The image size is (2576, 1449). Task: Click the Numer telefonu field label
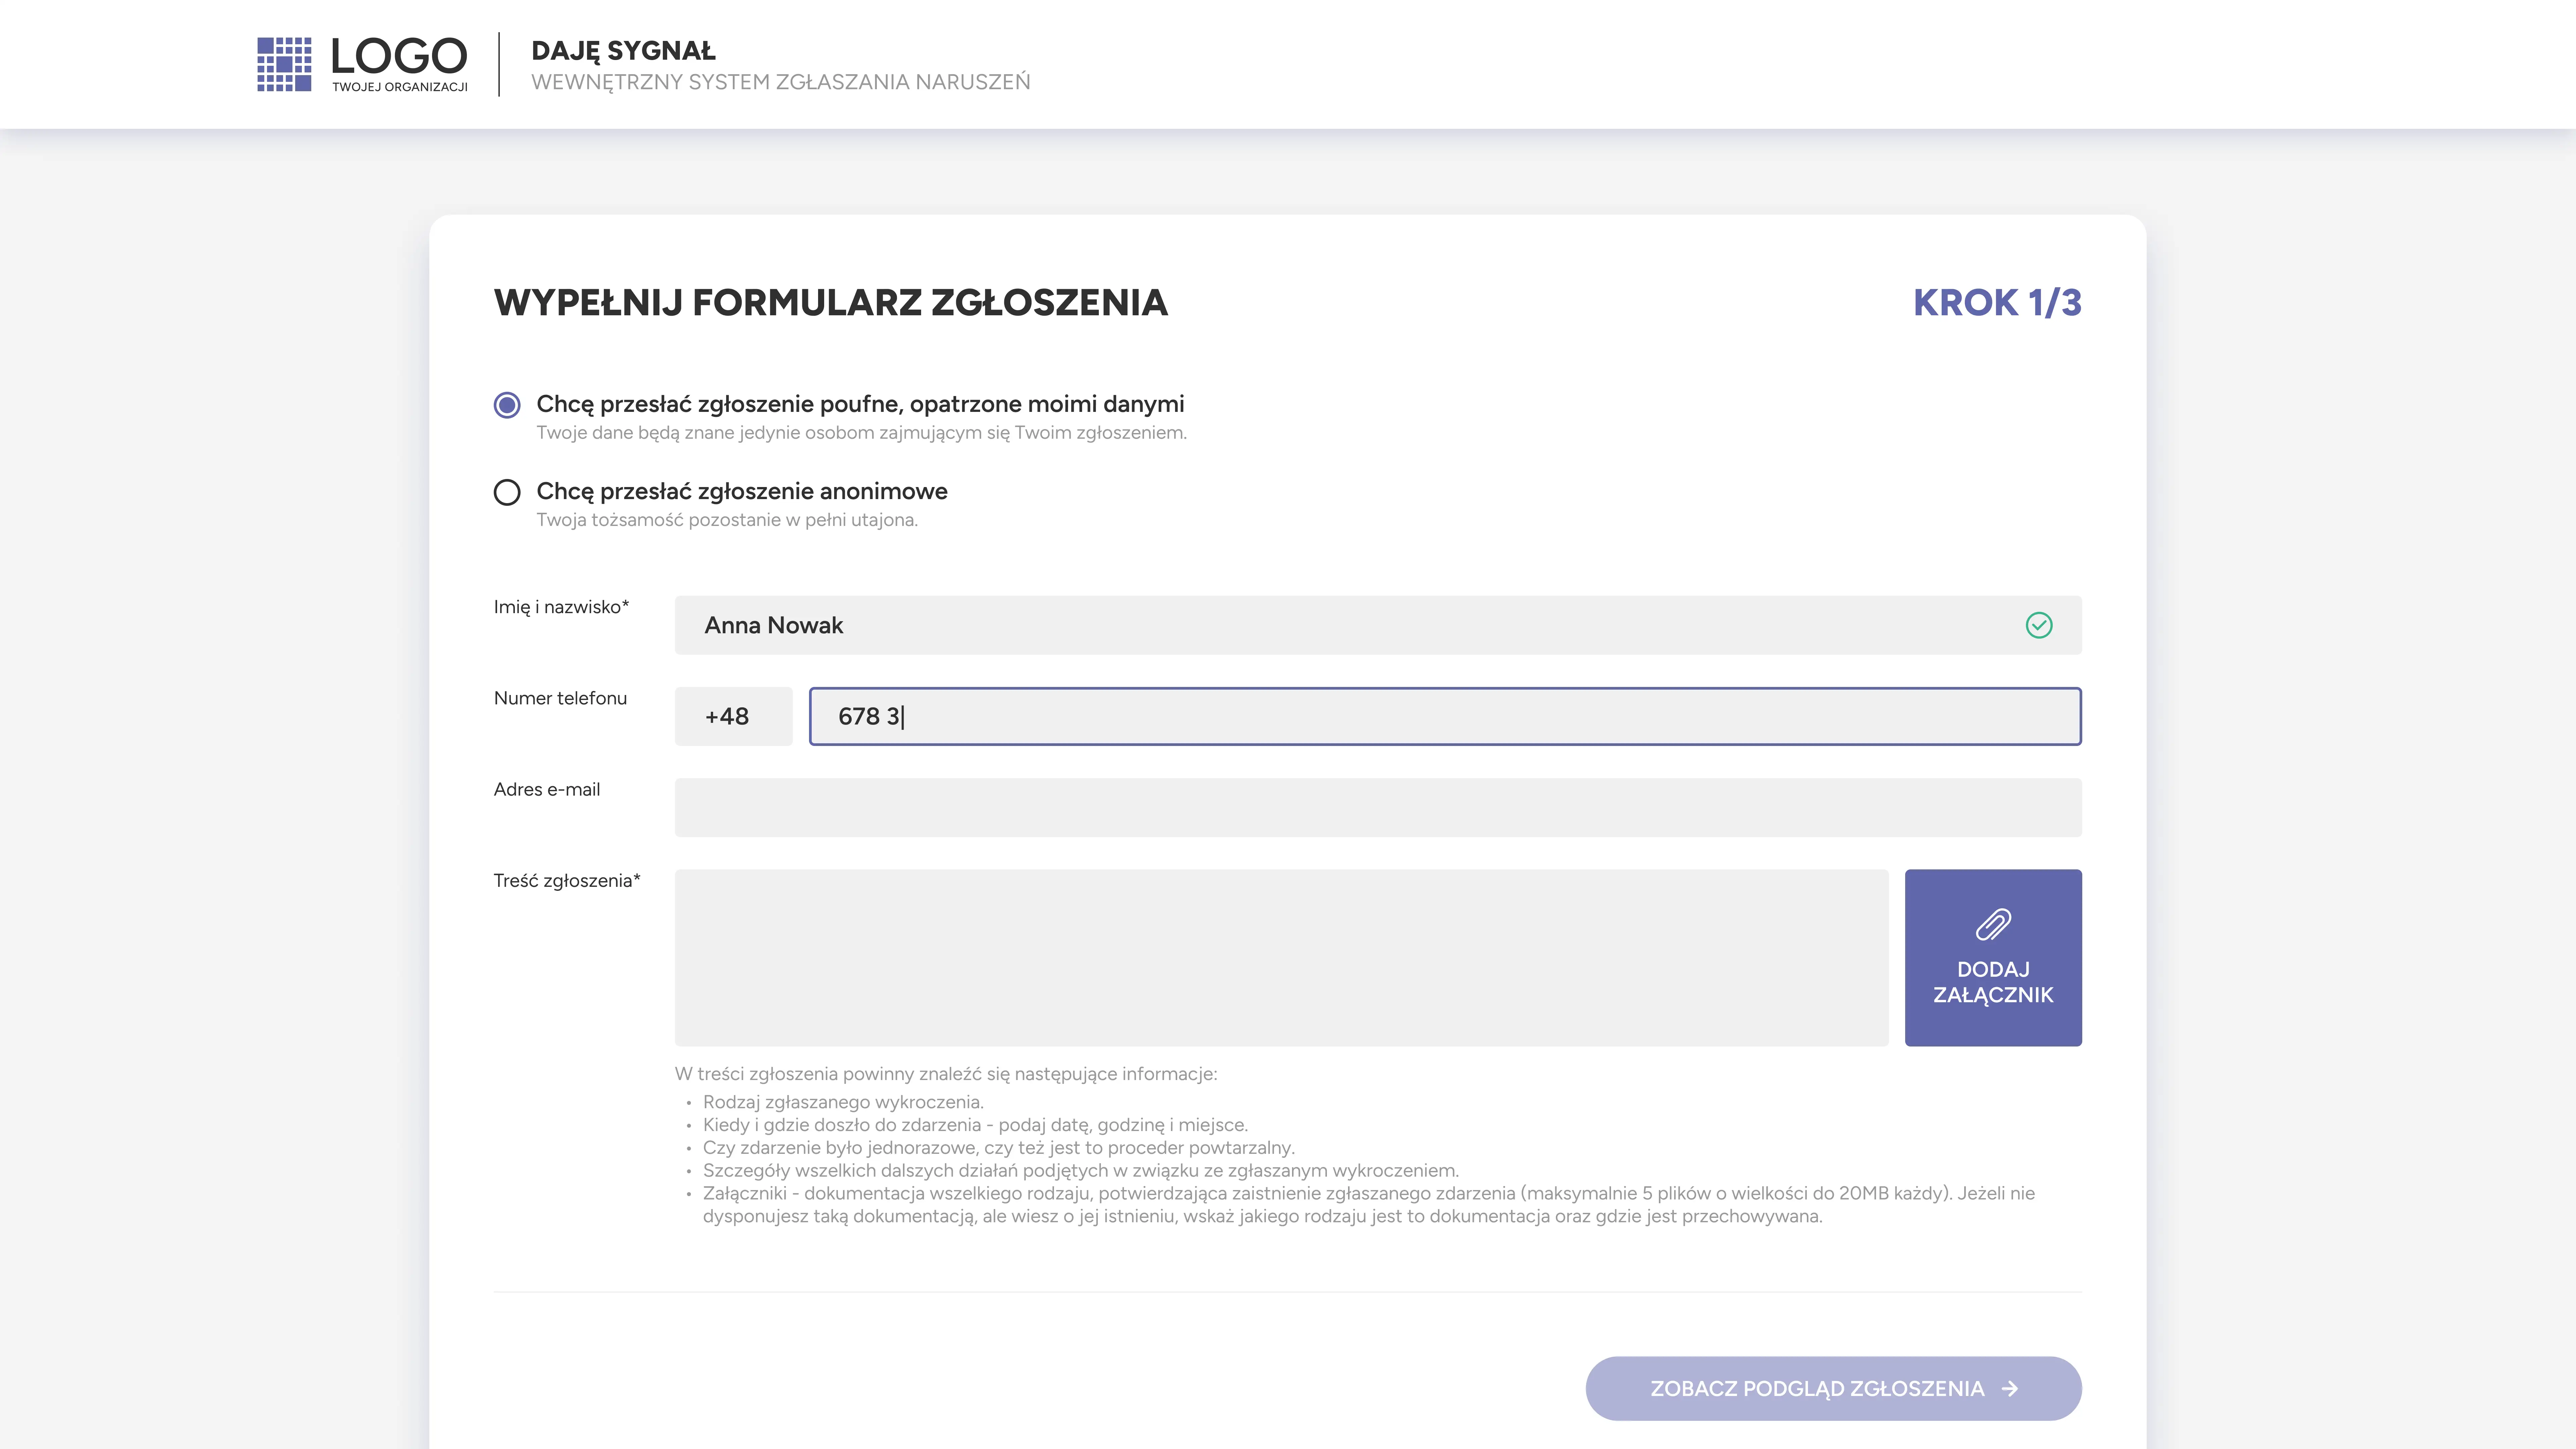[x=560, y=698]
